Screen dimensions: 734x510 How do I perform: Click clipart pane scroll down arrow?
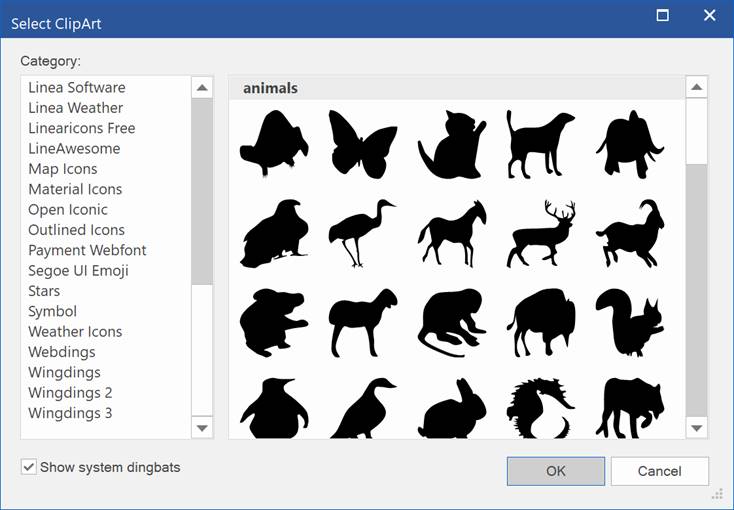(x=697, y=428)
